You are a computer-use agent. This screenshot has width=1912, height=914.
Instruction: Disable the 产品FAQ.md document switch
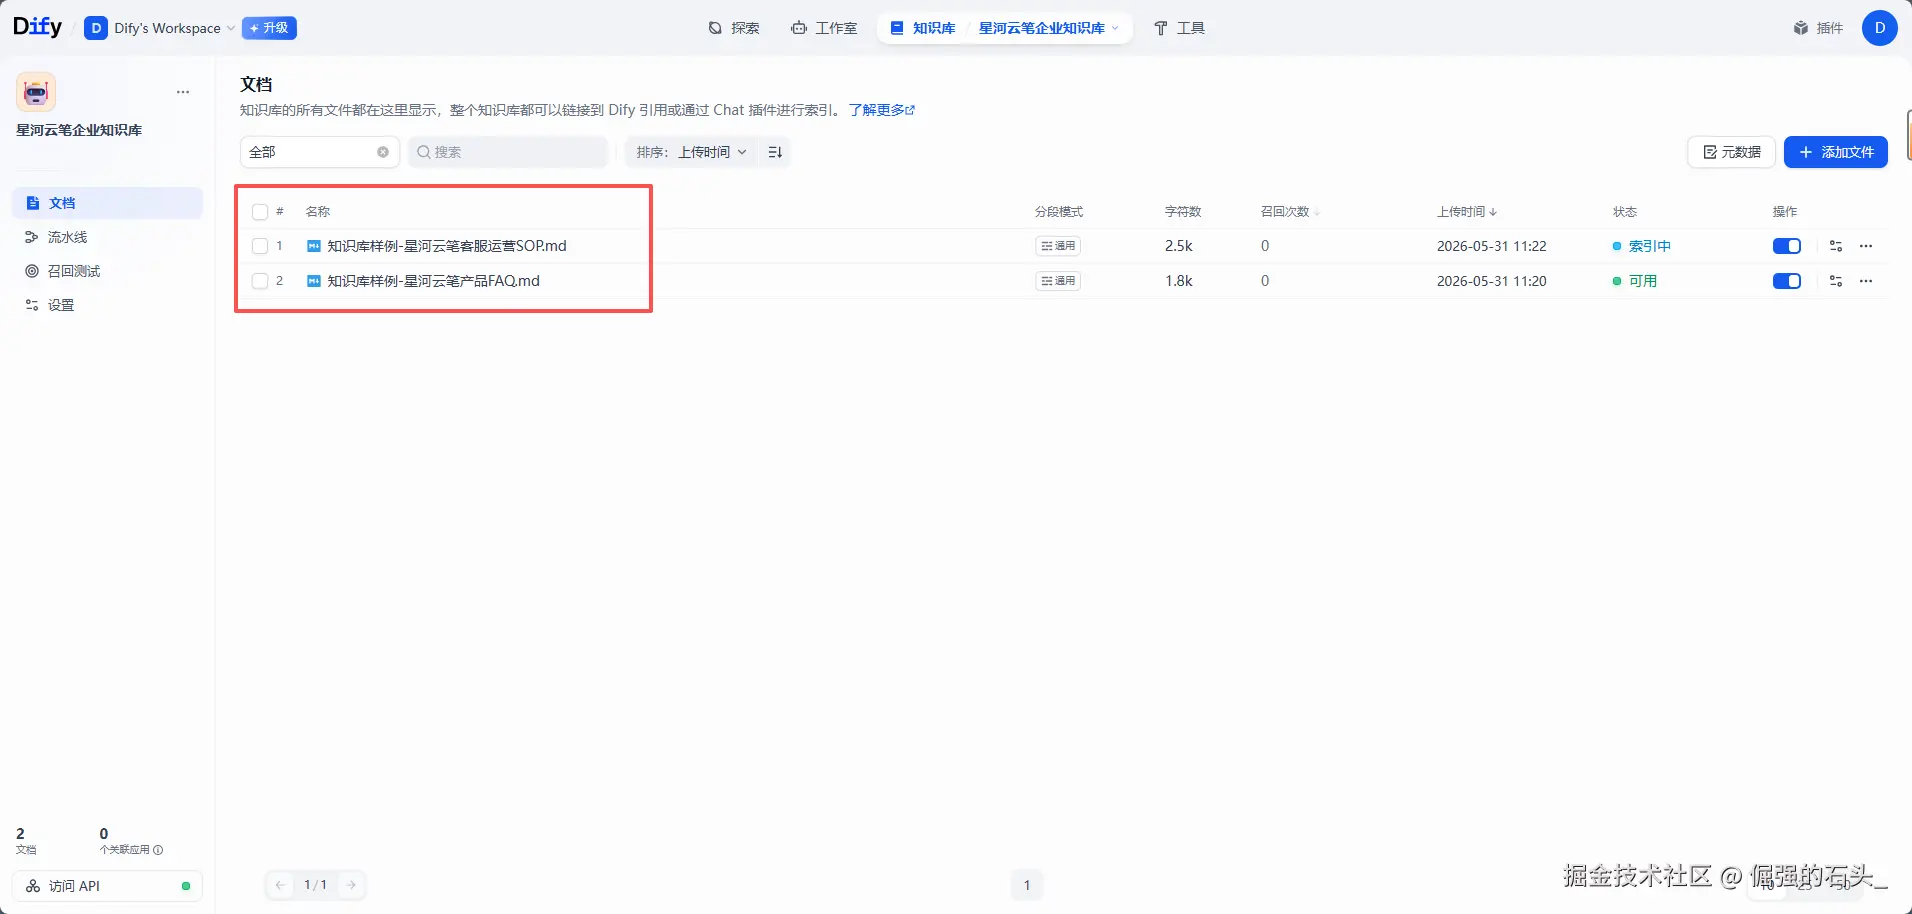coord(1787,281)
